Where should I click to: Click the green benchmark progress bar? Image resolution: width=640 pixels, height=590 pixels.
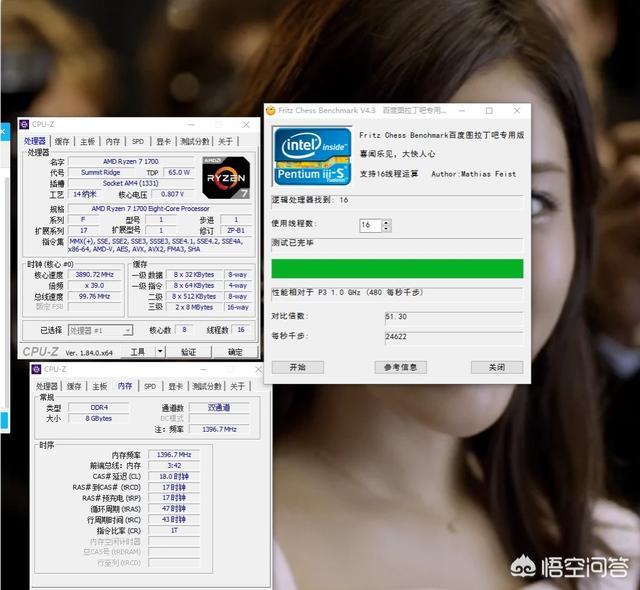coord(397,269)
